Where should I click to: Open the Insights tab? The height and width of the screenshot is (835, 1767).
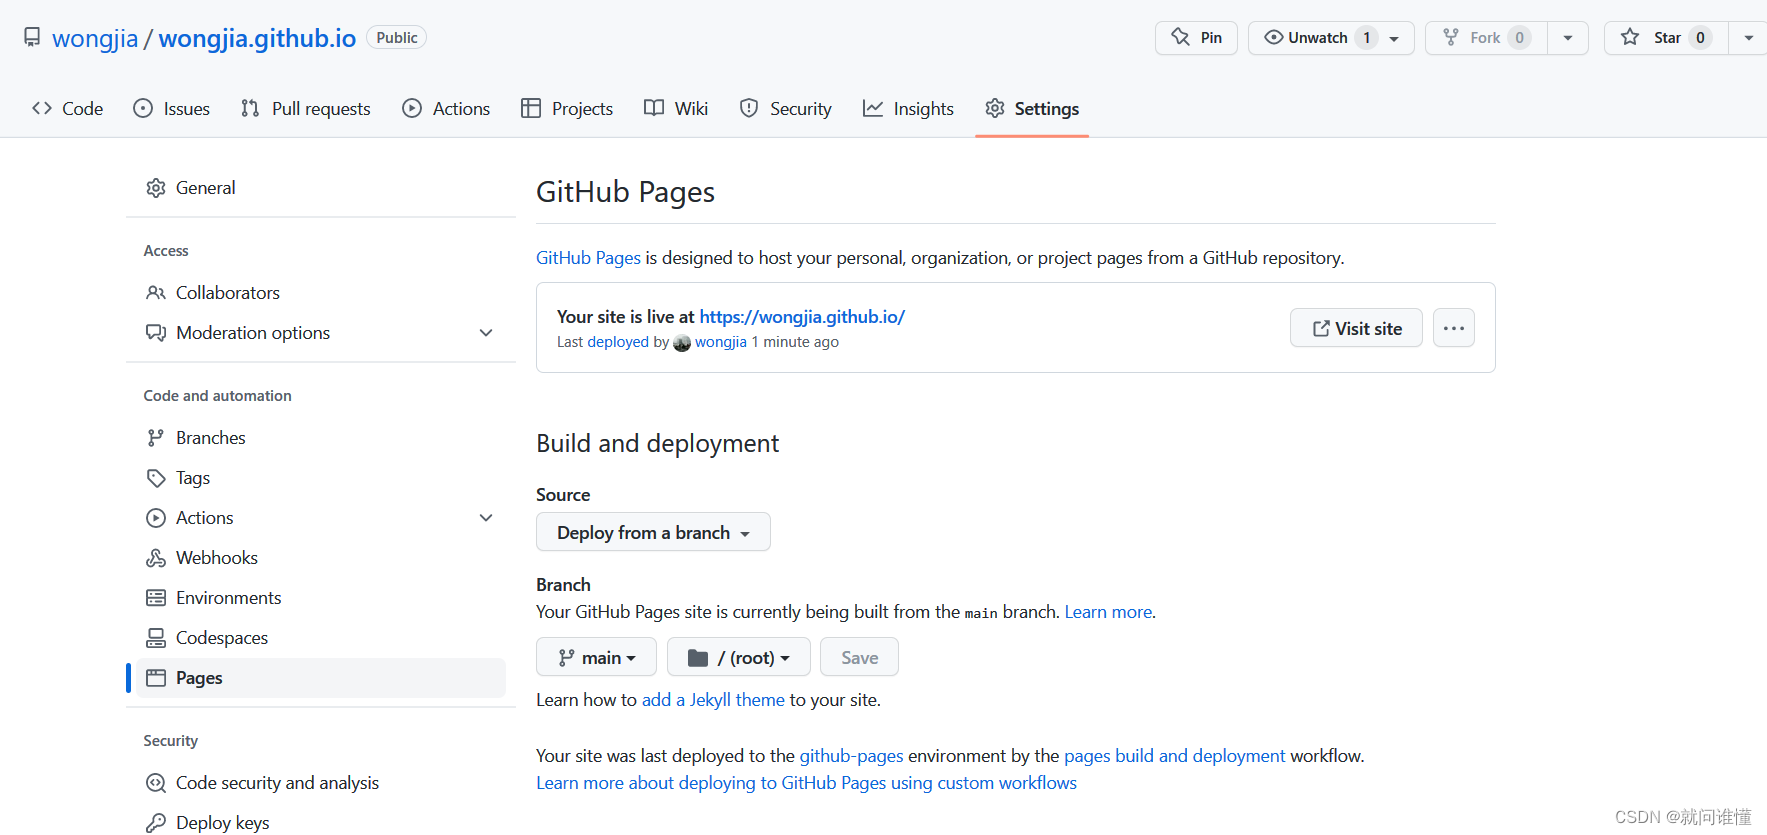[908, 108]
